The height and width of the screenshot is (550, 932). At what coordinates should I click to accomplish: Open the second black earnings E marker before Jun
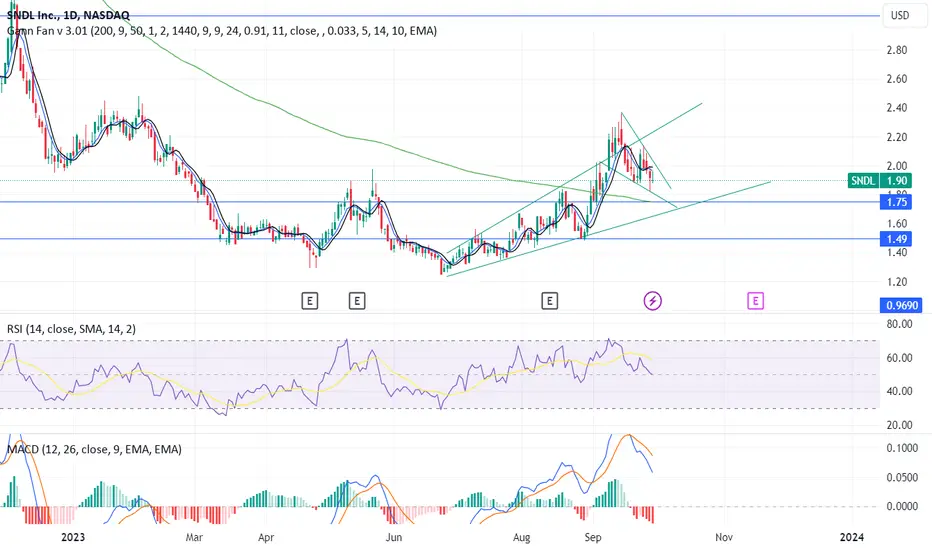pos(357,301)
